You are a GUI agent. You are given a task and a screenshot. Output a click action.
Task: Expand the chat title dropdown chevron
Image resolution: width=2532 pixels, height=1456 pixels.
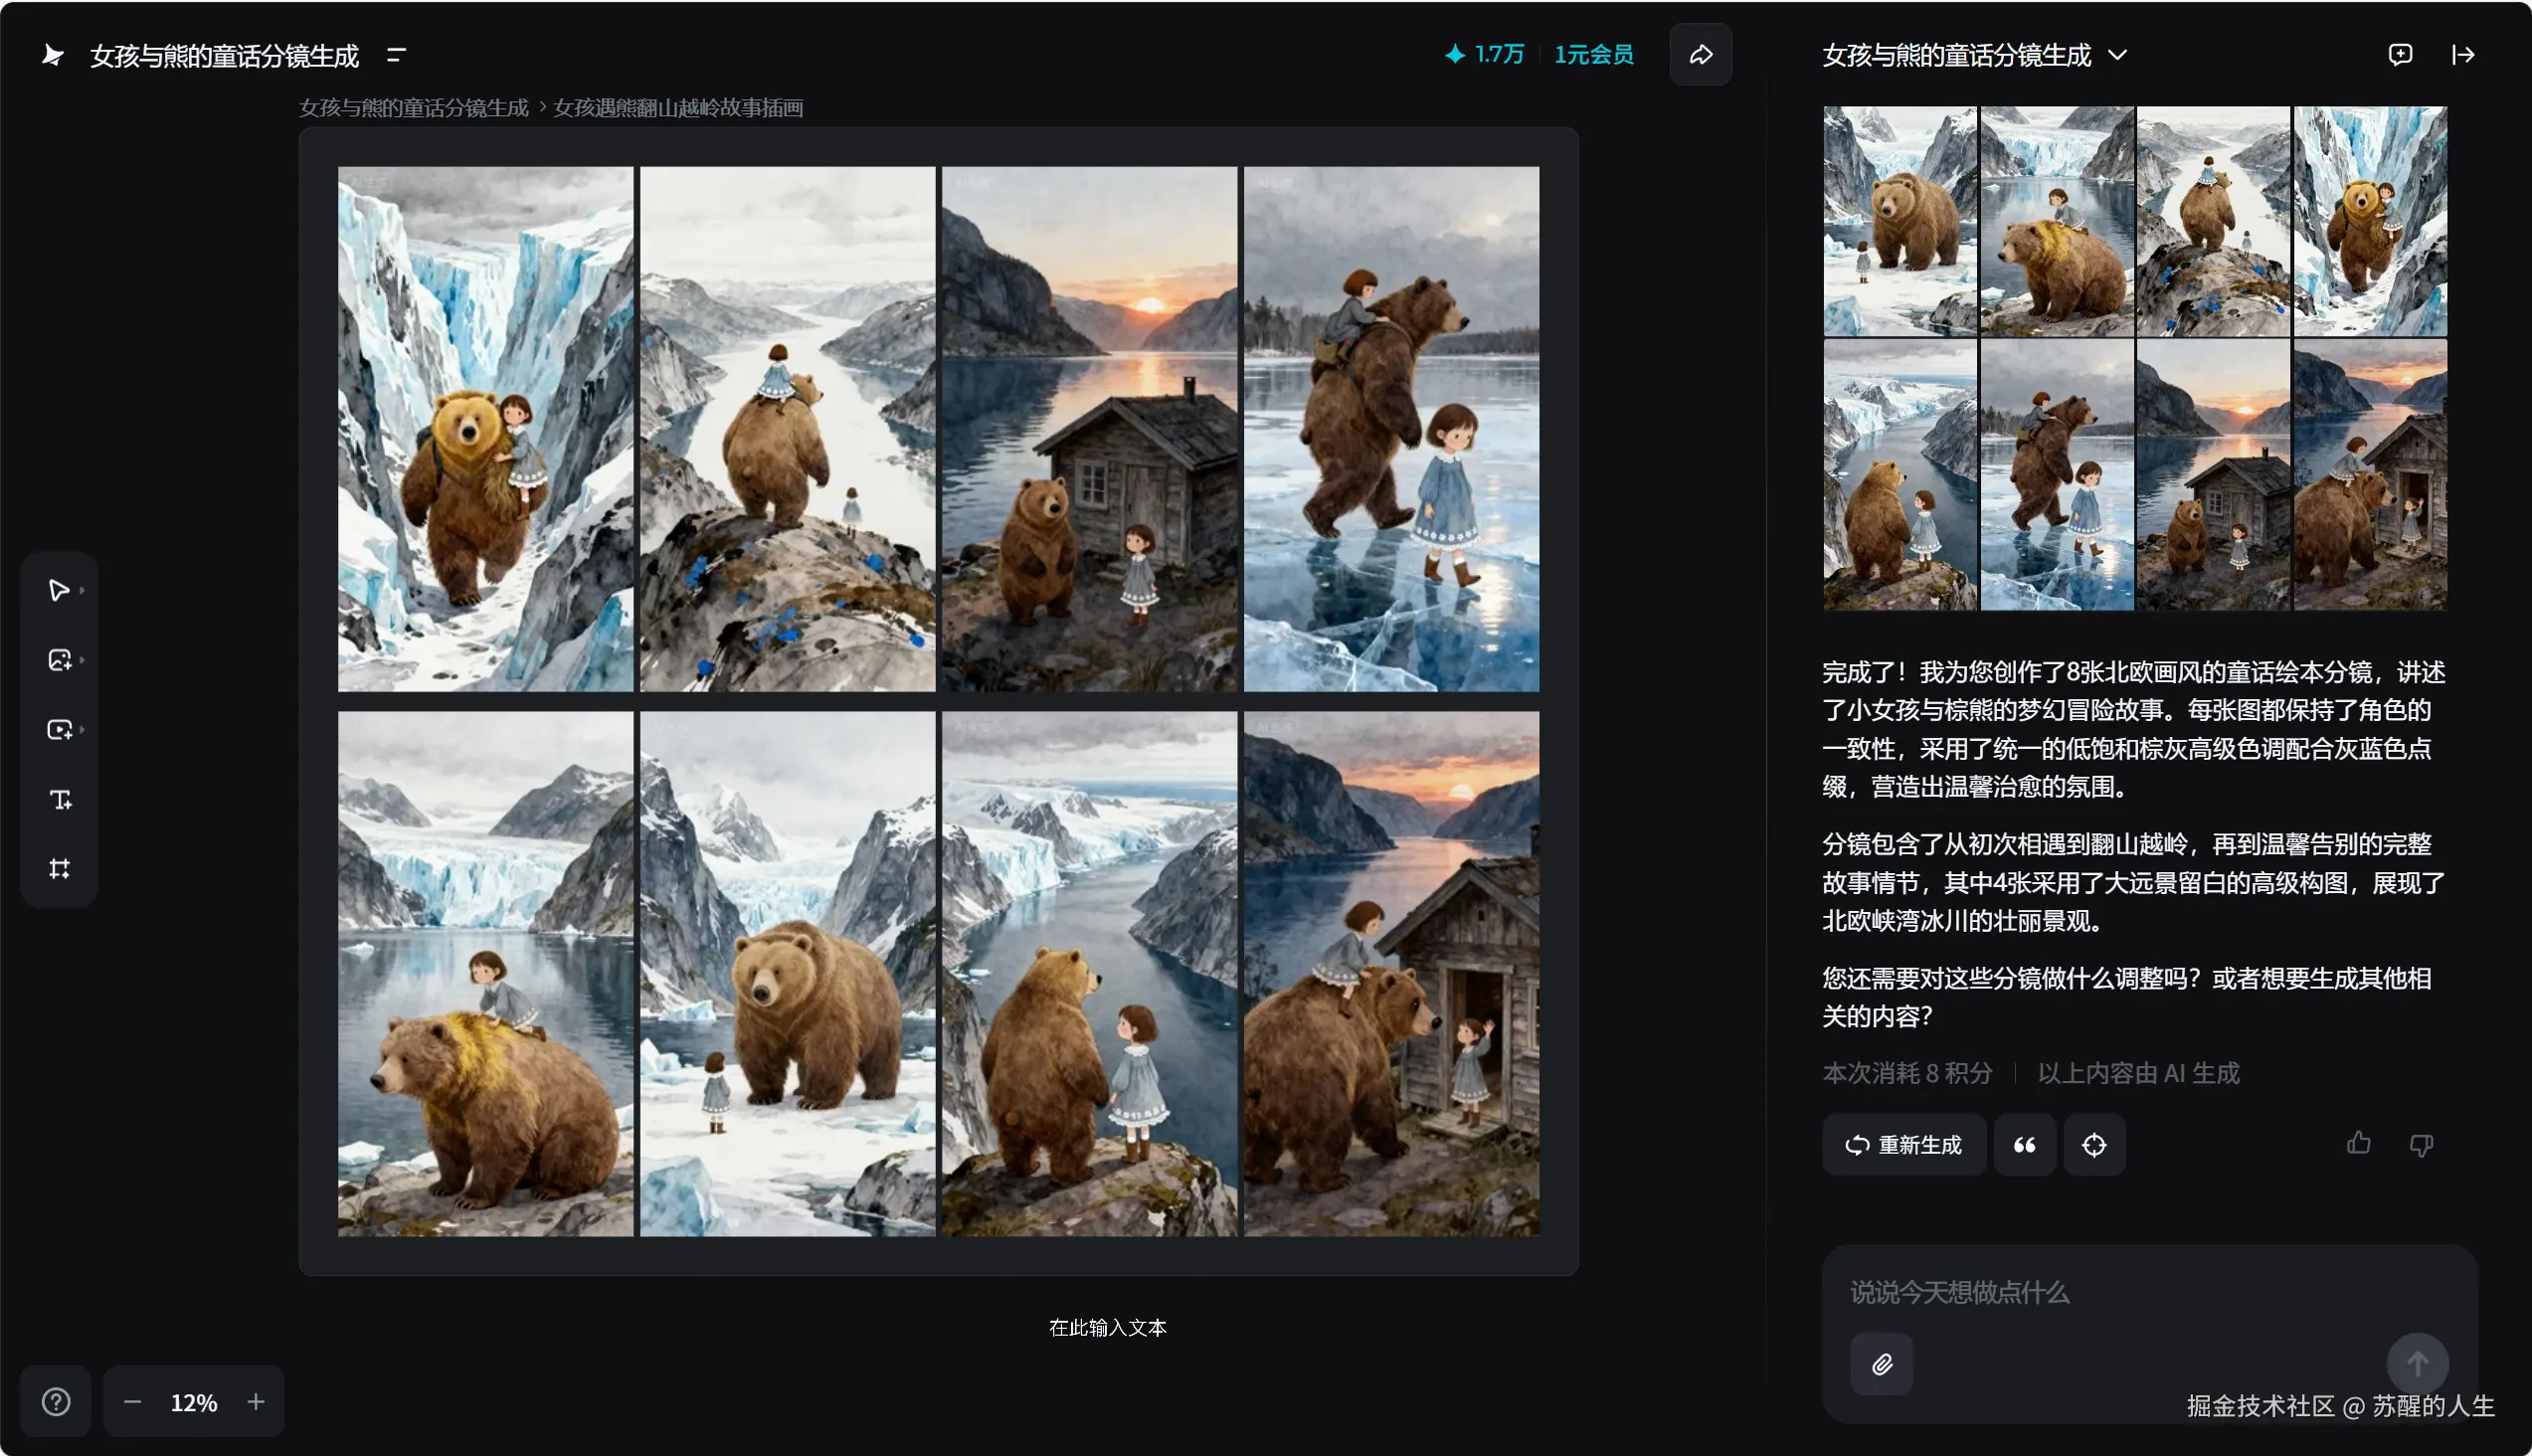point(2117,55)
